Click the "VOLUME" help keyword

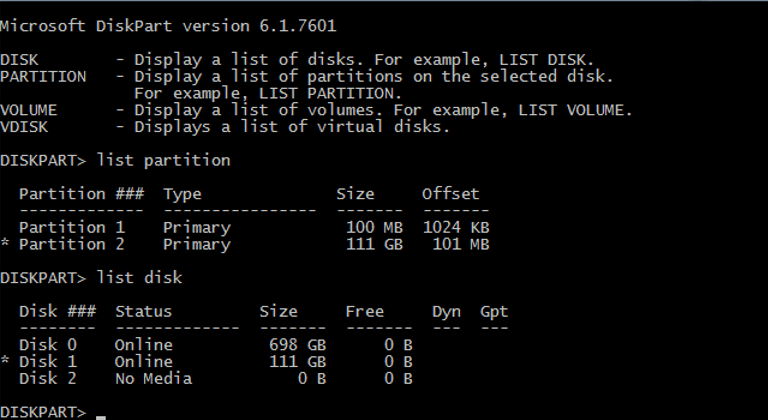click(28, 110)
